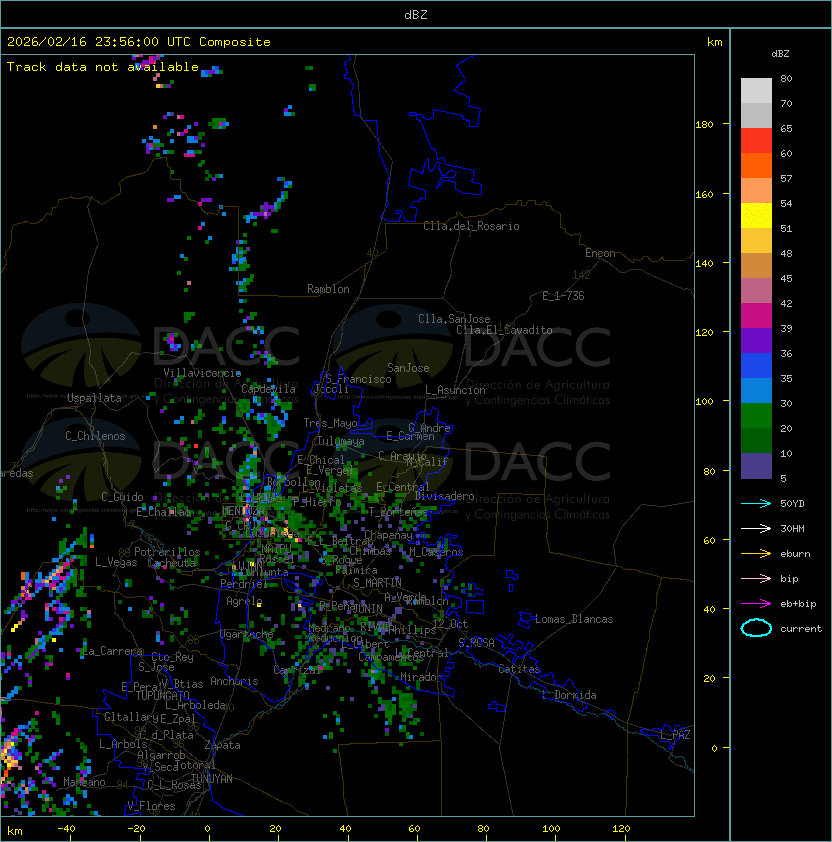Click the yellow eburn arrow icon

[756, 554]
